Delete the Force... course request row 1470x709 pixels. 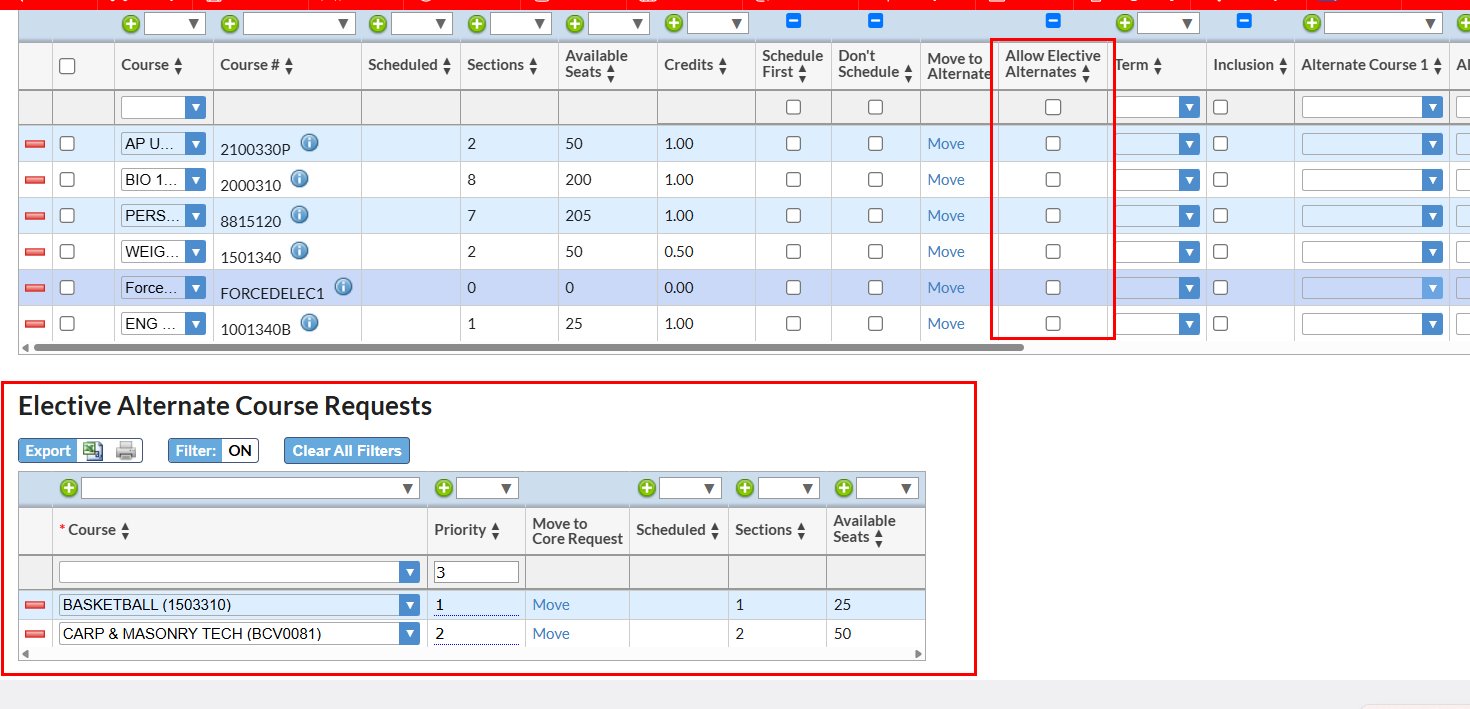(35, 288)
